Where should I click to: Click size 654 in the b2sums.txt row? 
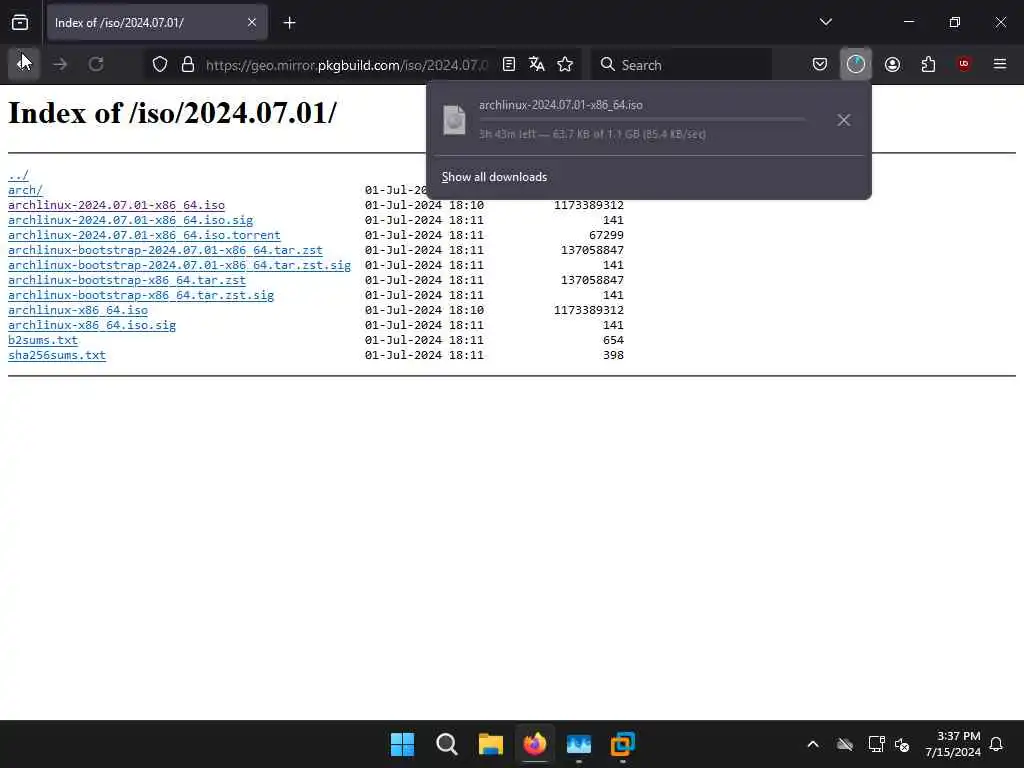coord(613,340)
